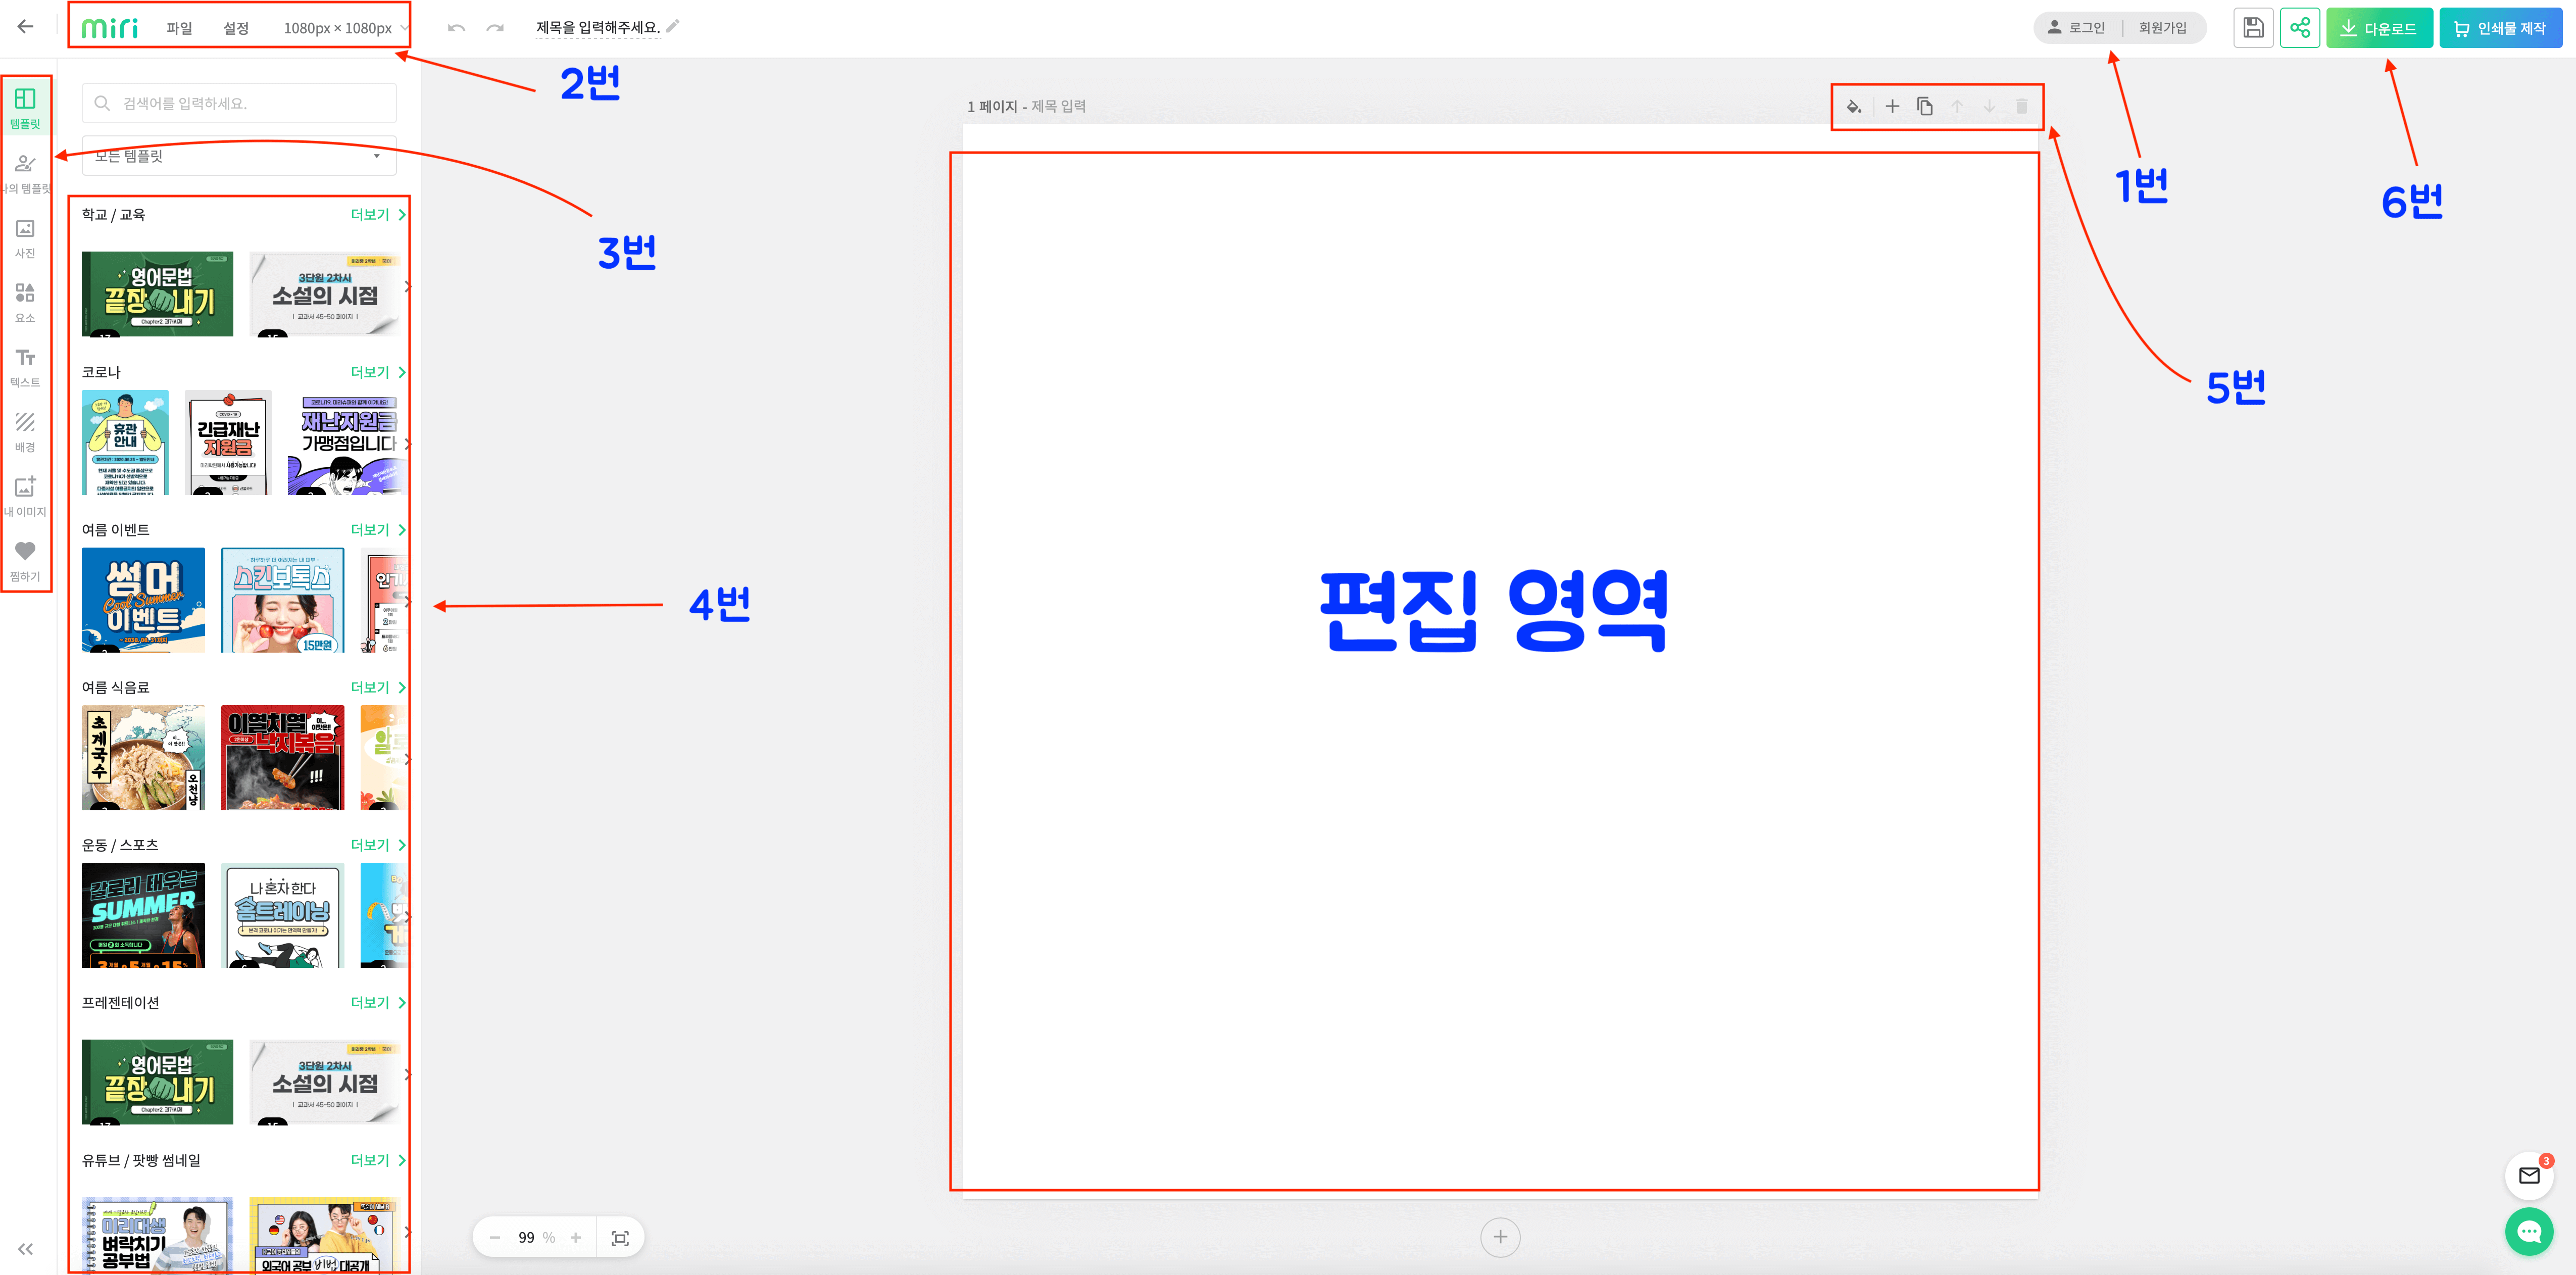Screen dimensions: 2576x1275
Task: Open the Background (배경) sidebar panel
Action: tap(25, 432)
